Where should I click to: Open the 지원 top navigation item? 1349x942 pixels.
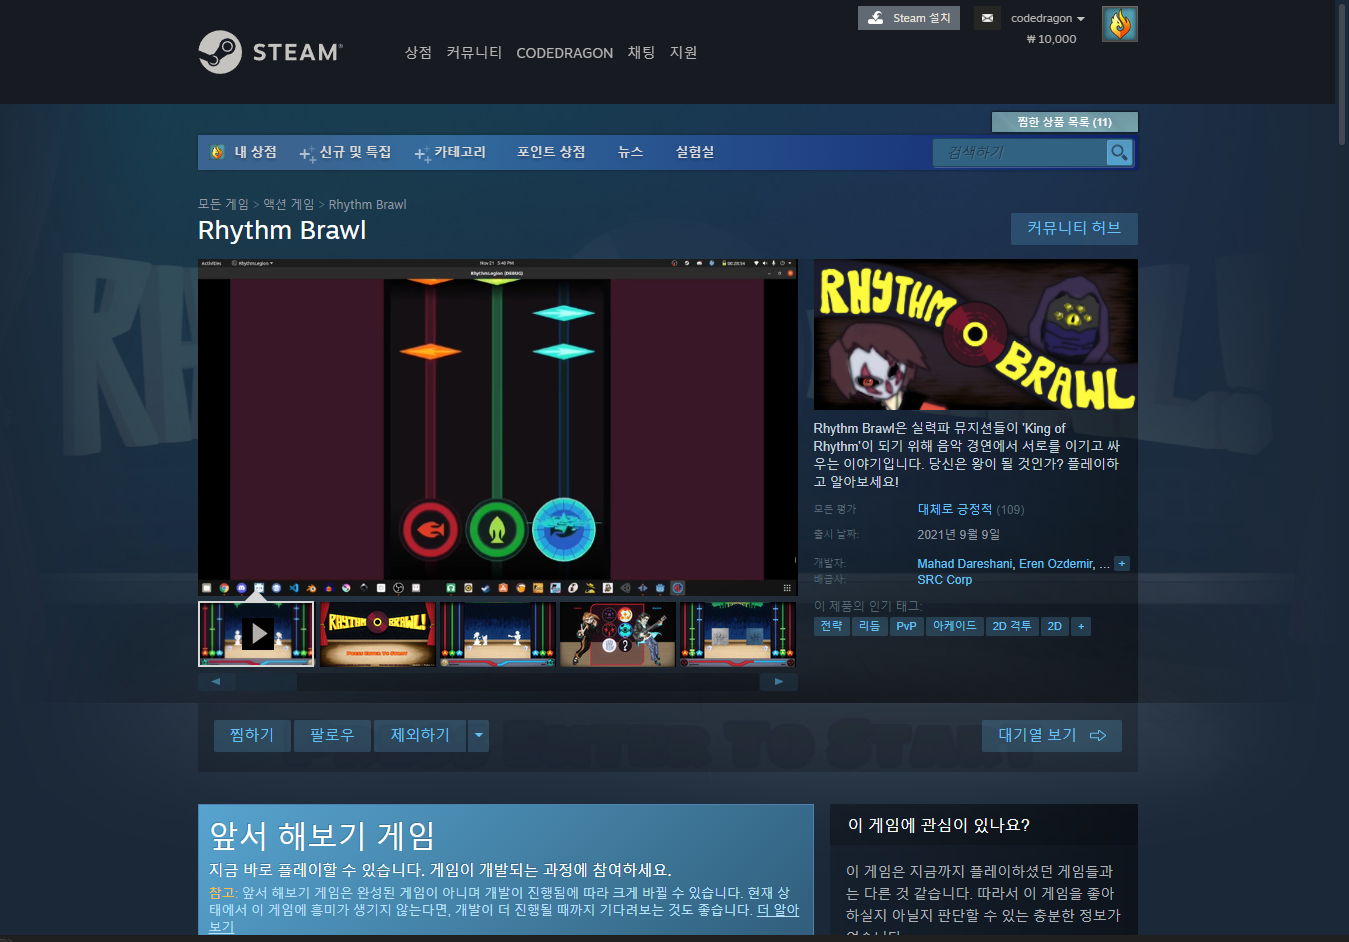pos(683,52)
